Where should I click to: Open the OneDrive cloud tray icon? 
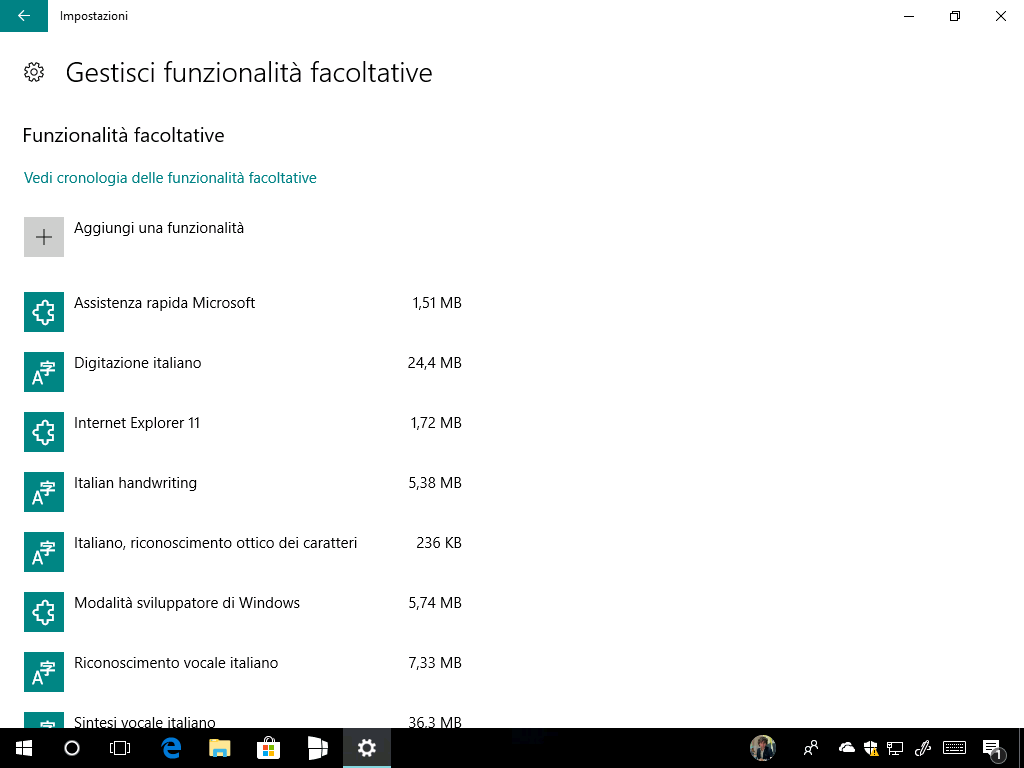(x=847, y=748)
